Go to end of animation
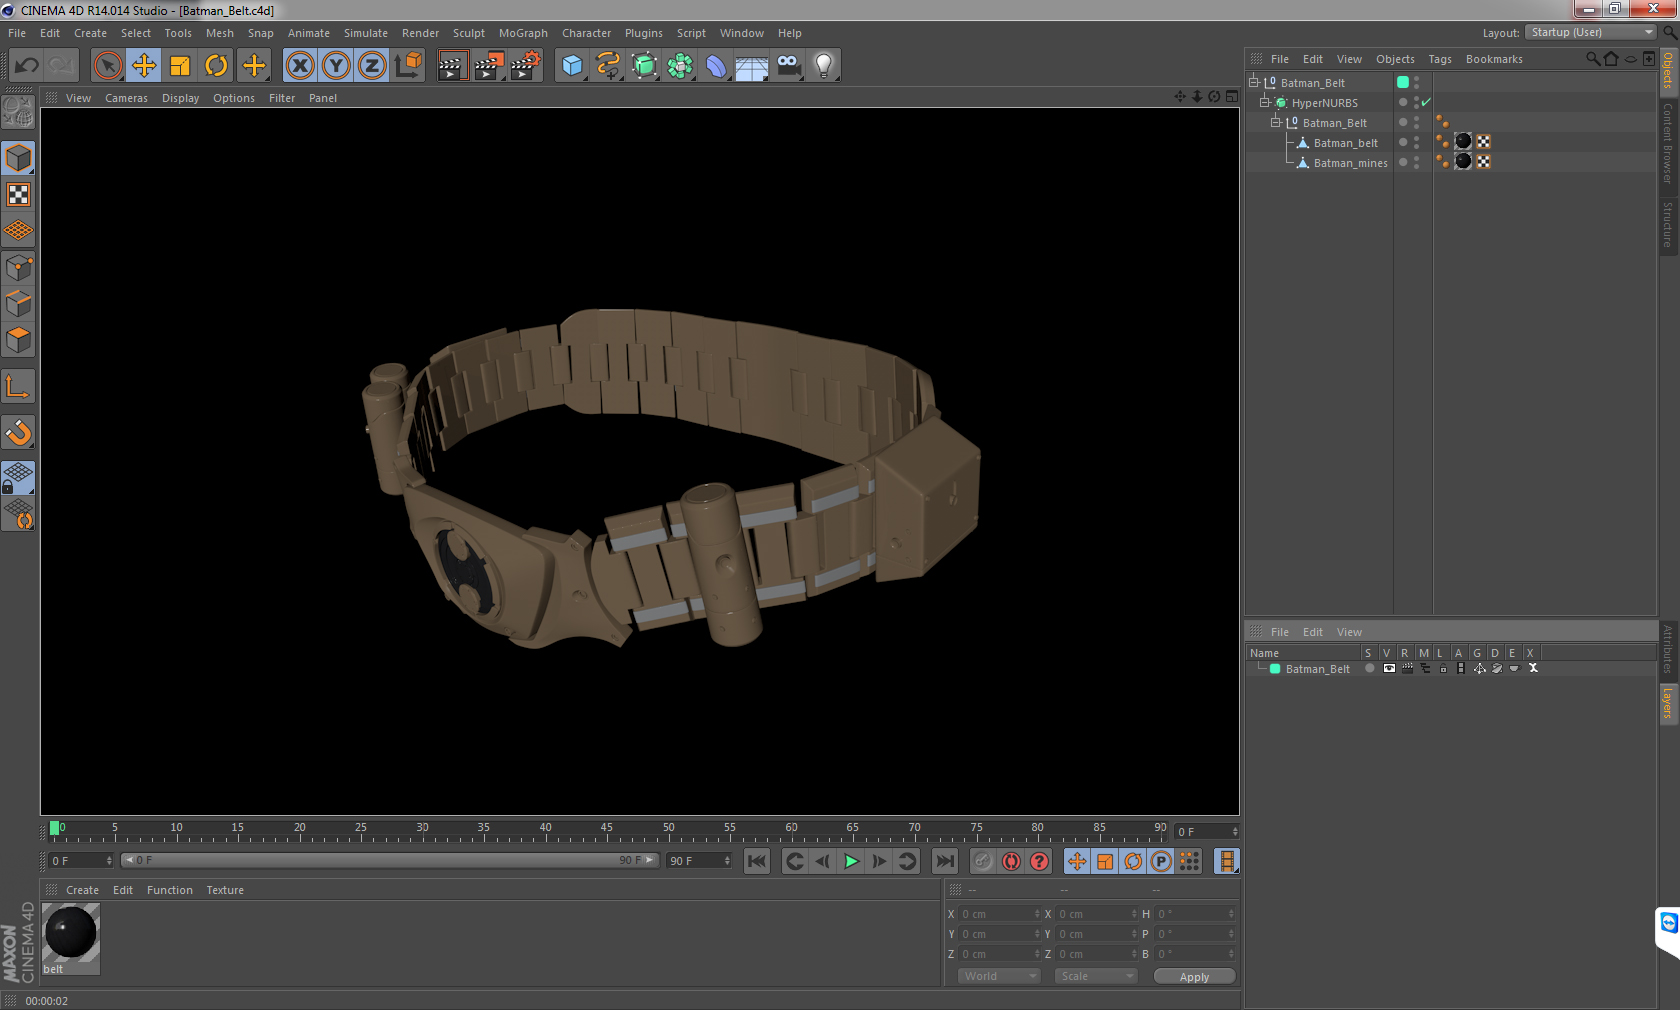The width and height of the screenshot is (1680, 1010). [944, 861]
